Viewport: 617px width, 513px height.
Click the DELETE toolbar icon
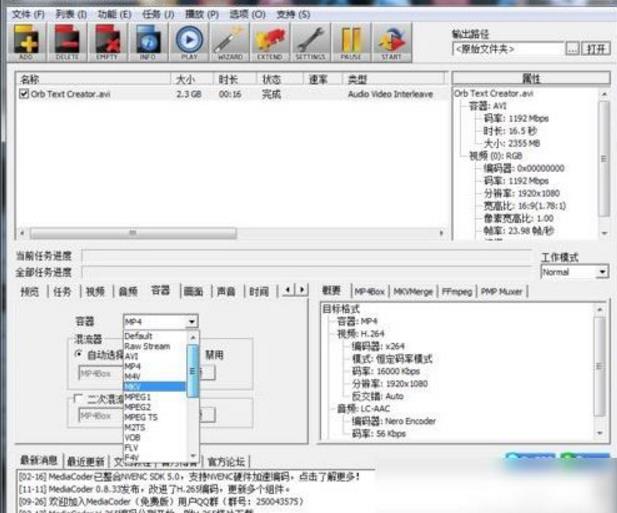[x=67, y=42]
